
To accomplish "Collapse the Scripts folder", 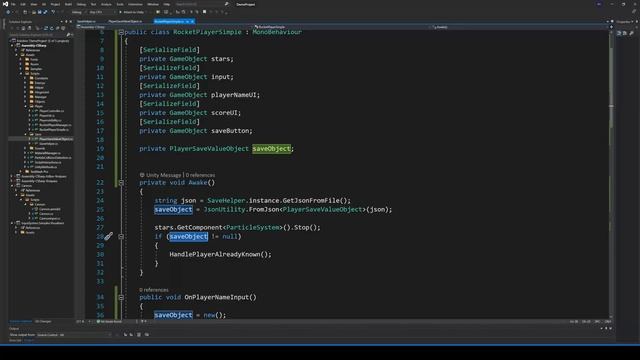I will [21, 74].
